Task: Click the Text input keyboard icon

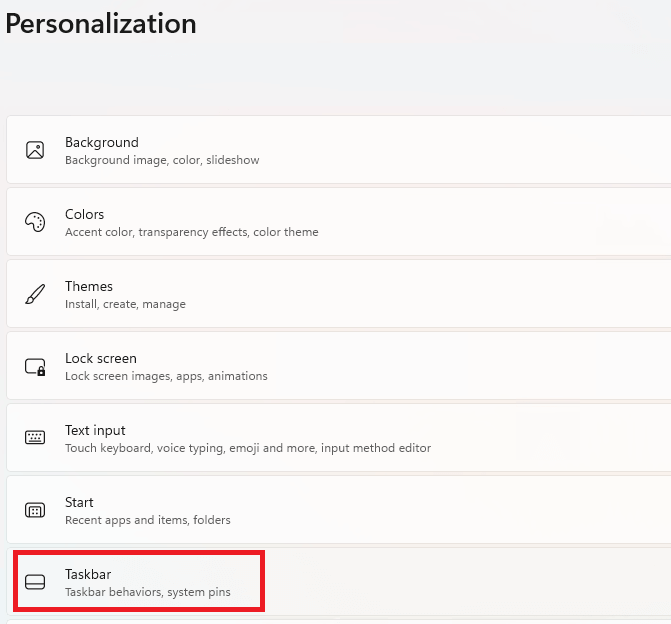Action: [35, 437]
